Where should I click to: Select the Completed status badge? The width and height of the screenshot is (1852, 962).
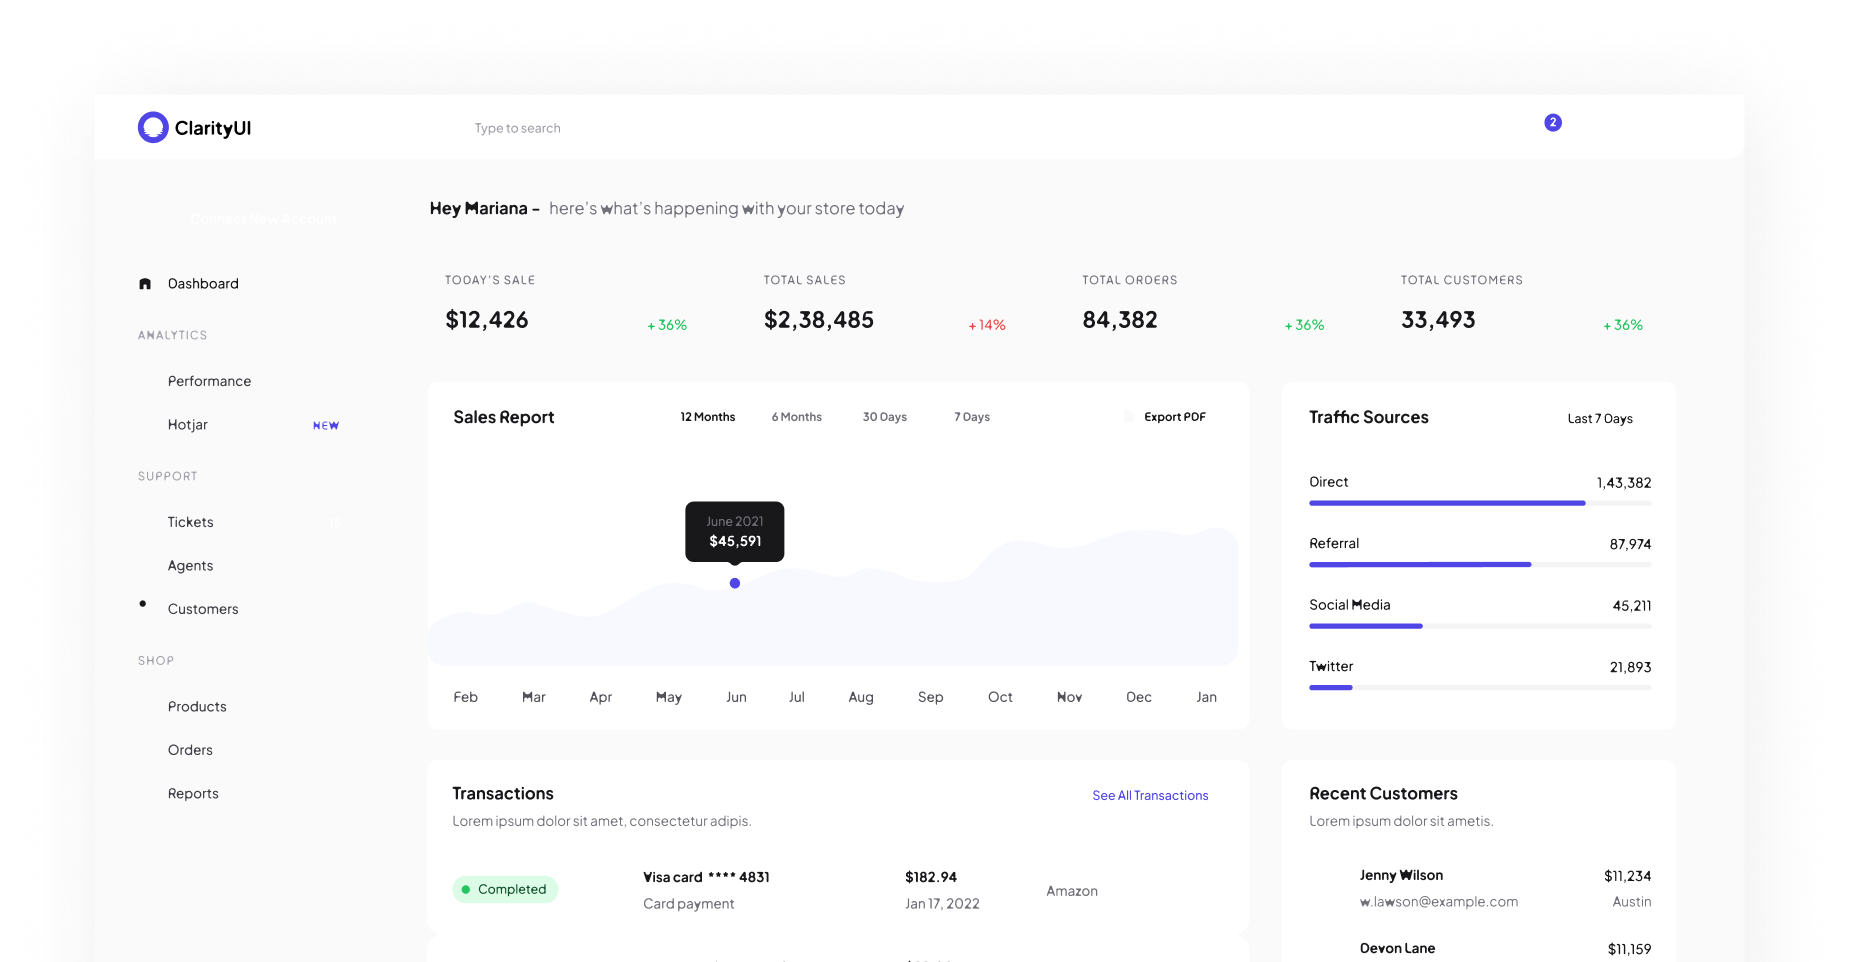pos(505,889)
